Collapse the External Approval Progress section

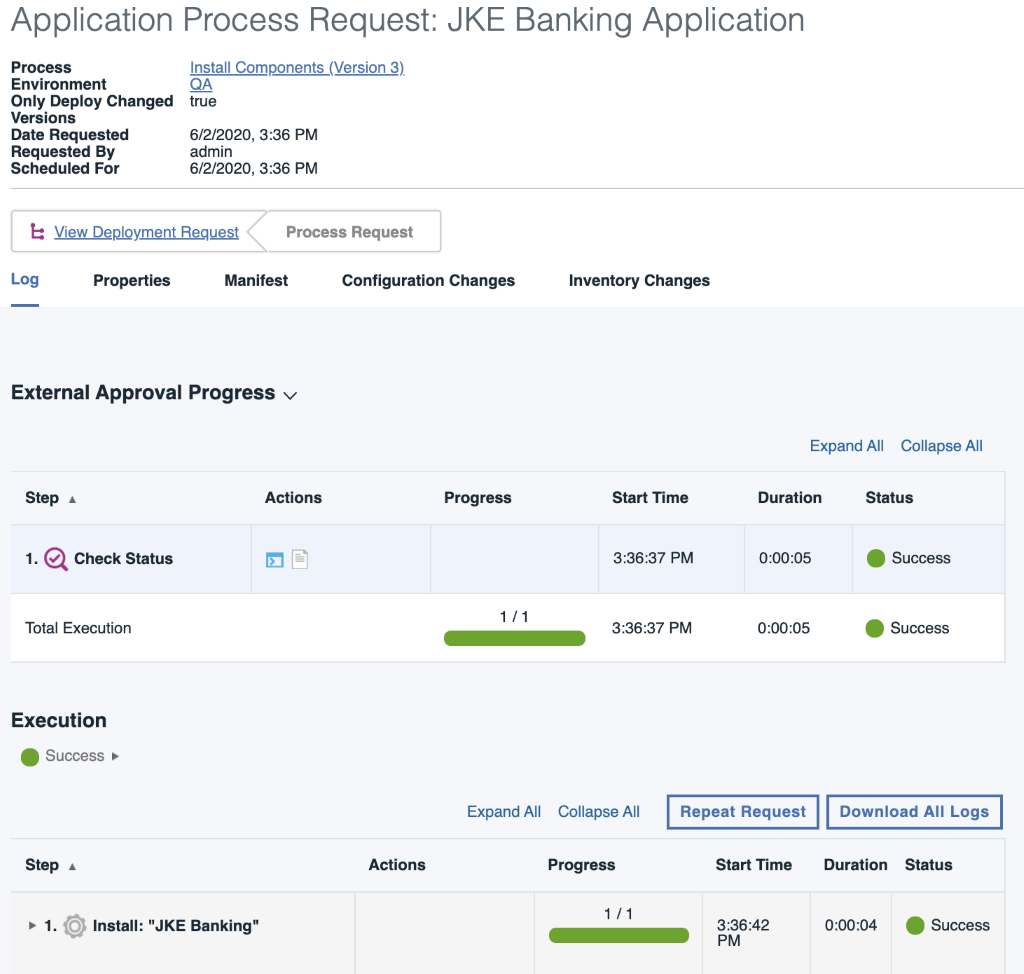pos(290,395)
